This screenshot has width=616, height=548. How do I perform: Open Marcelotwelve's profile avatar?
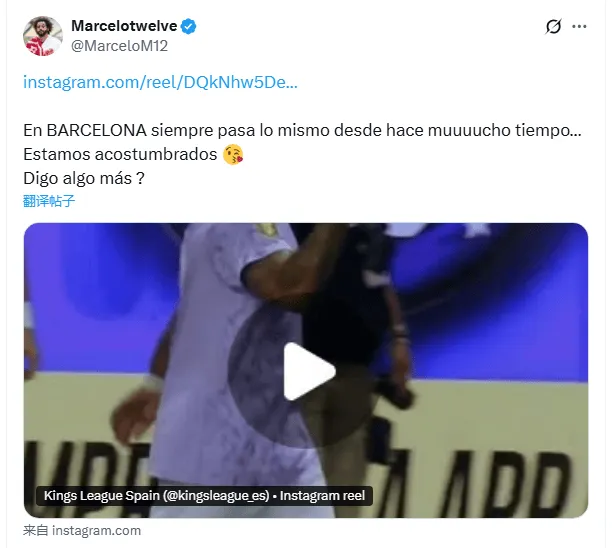tap(43, 36)
